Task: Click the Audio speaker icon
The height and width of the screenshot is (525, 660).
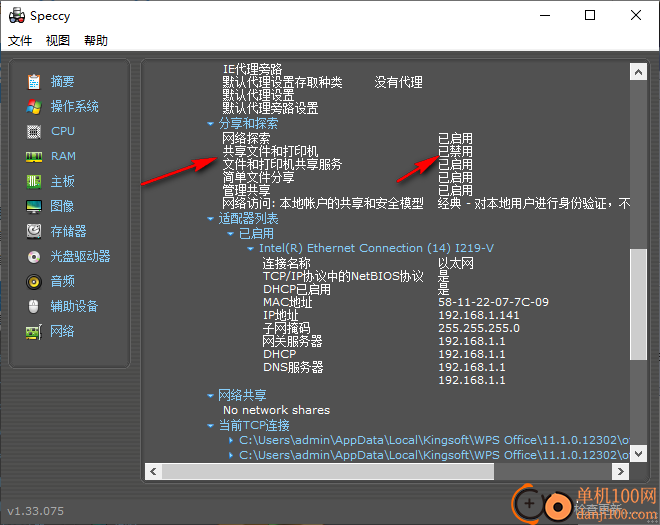Action: click(x=34, y=282)
